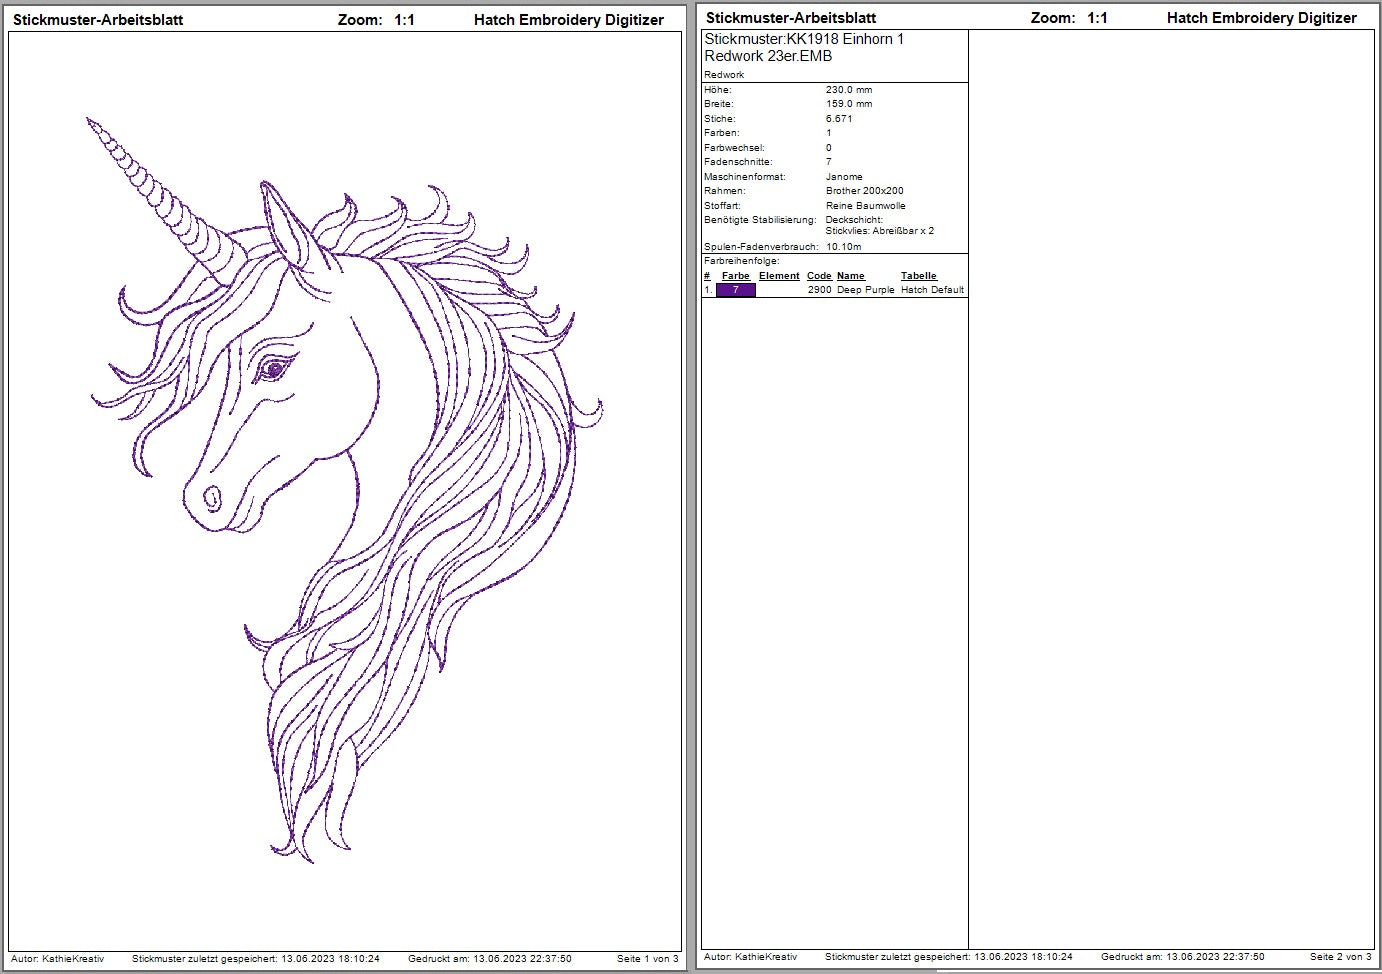Click the 'Farben:' label
1382x974 pixels.
coord(722,133)
